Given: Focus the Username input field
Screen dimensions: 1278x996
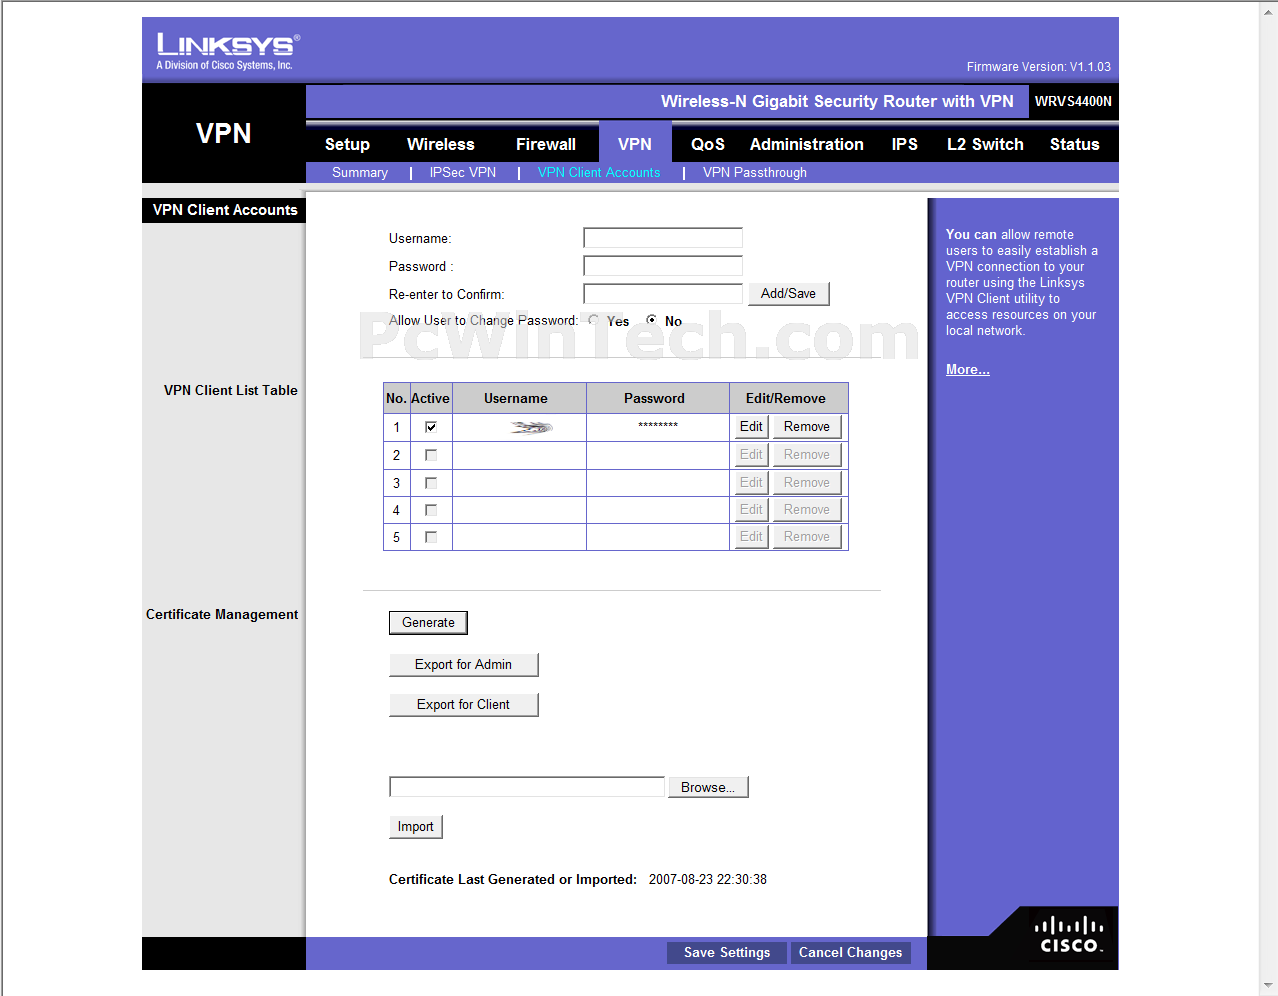Looking at the screenshot, I should point(663,238).
